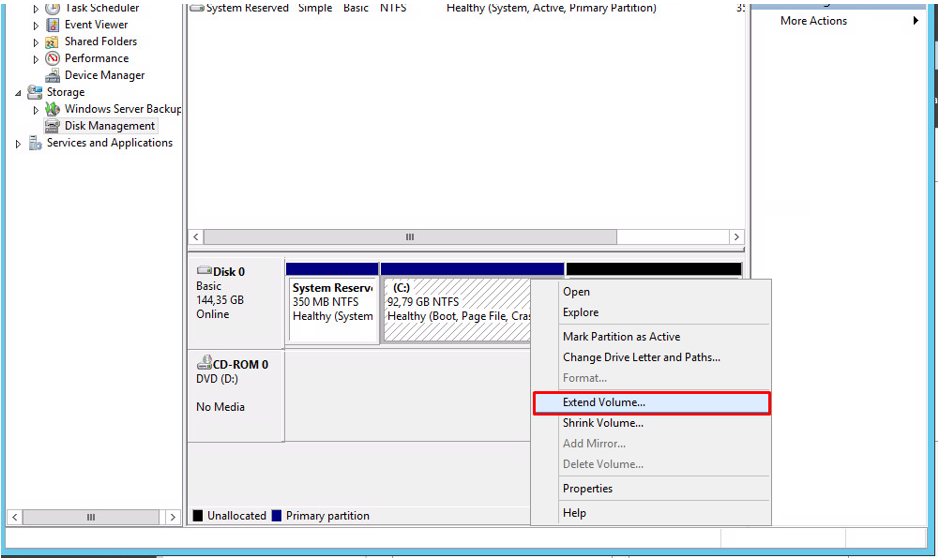The height and width of the screenshot is (558, 938).
Task: Collapse the Storage tree node
Action: (18, 93)
